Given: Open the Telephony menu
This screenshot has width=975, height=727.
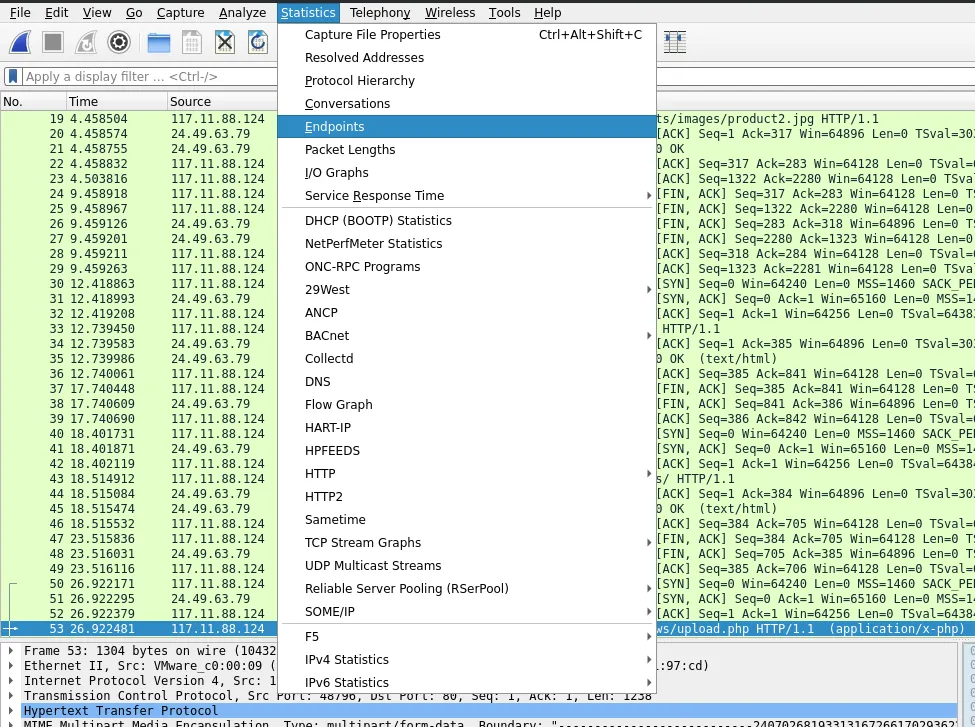Looking at the screenshot, I should tap(380, 12).
